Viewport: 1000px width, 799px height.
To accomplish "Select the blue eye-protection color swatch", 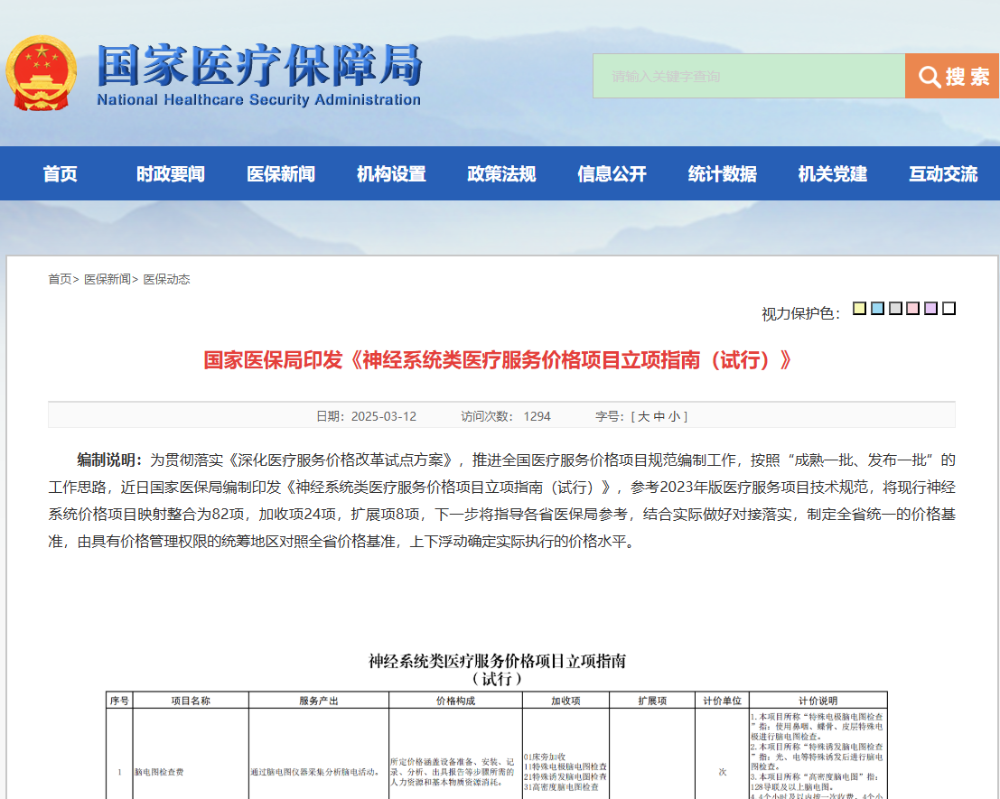I will [877, 309].
